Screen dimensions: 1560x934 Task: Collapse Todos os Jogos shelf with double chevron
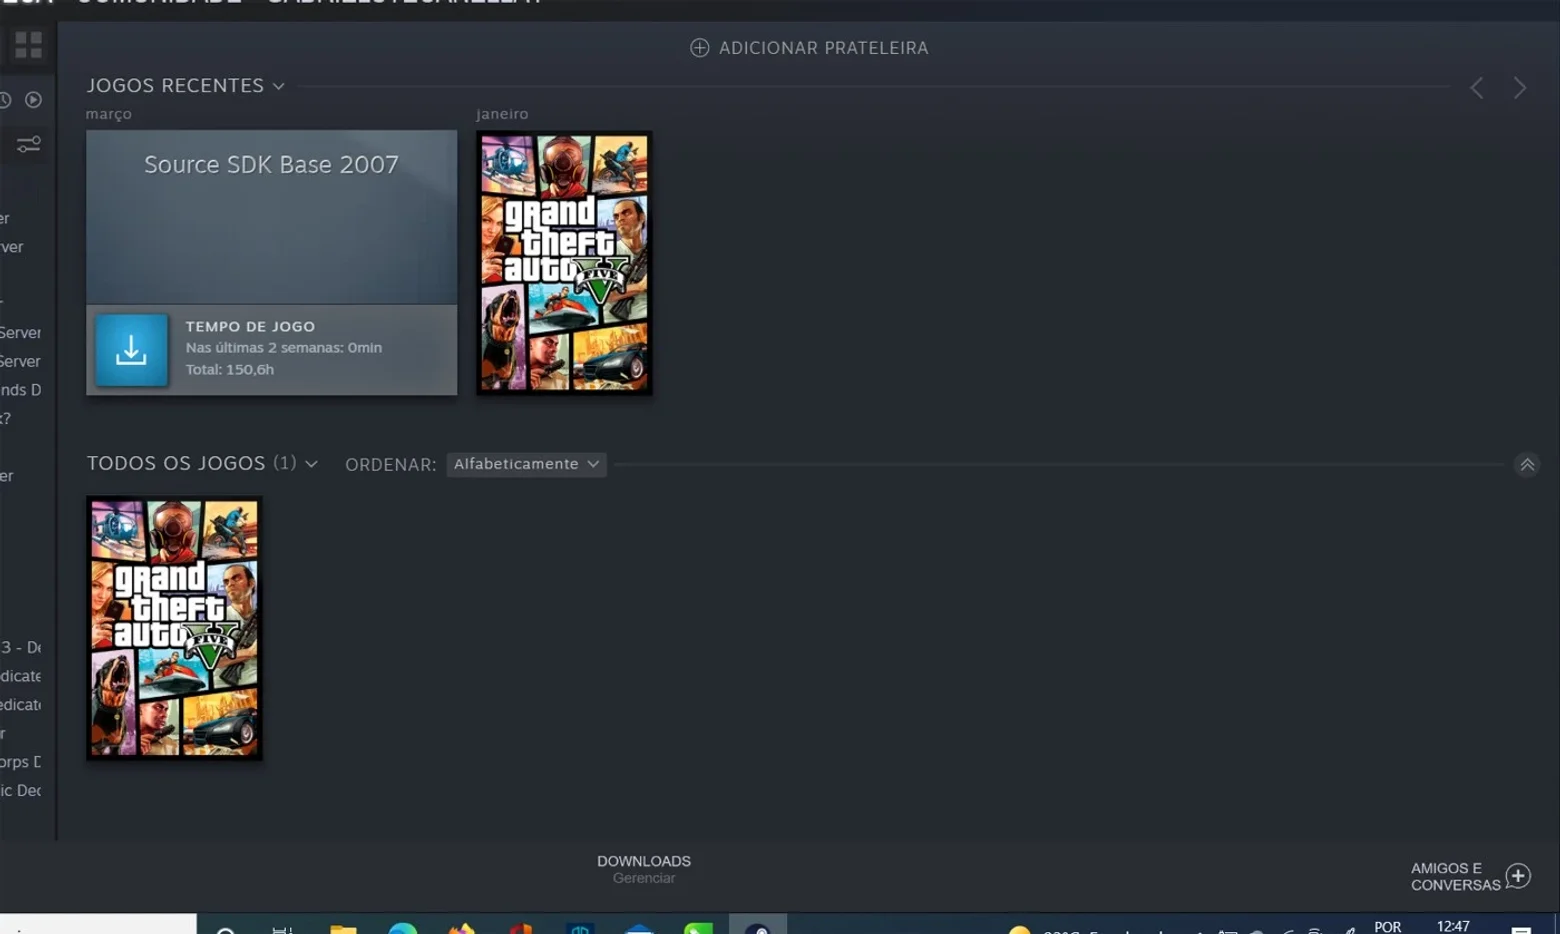coord(1527,464)
